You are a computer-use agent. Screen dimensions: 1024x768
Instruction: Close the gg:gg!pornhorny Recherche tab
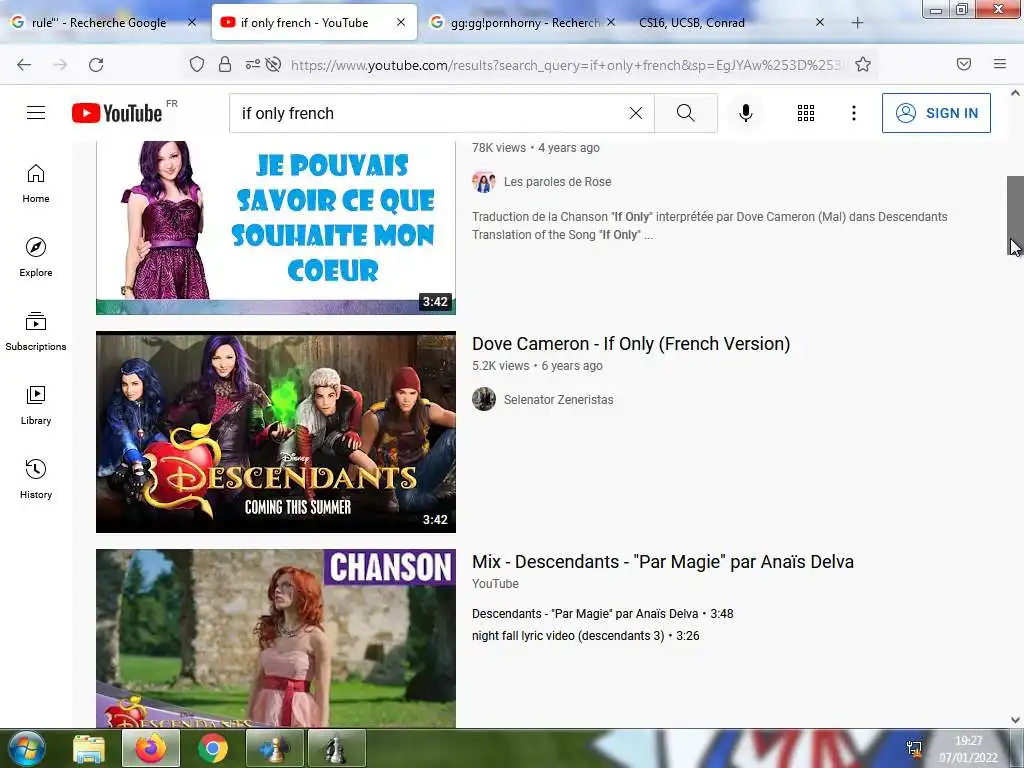[x=611, y=22]
